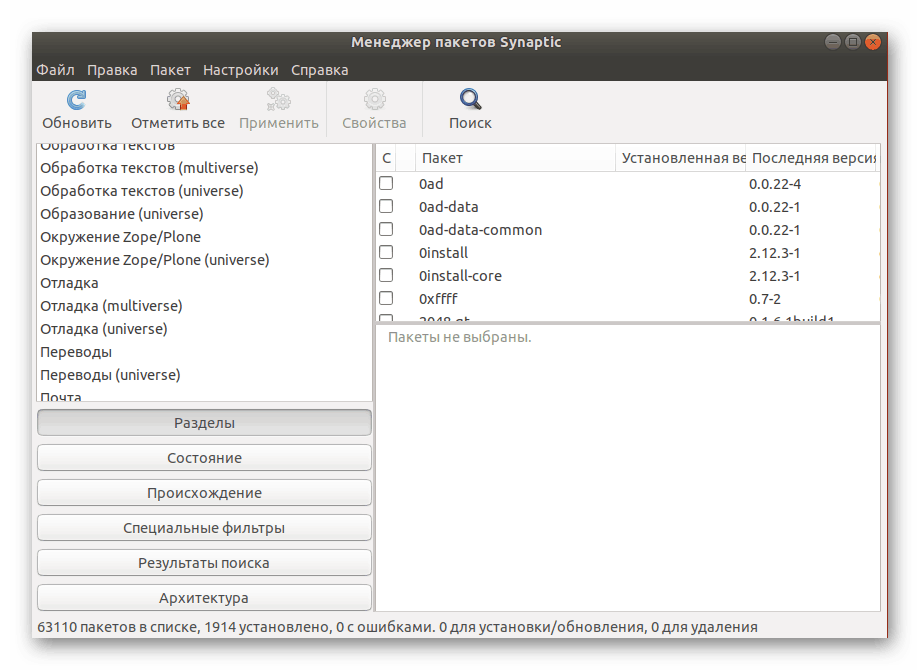
Task: Select package name 0xffff
Action: click(438, 299)
